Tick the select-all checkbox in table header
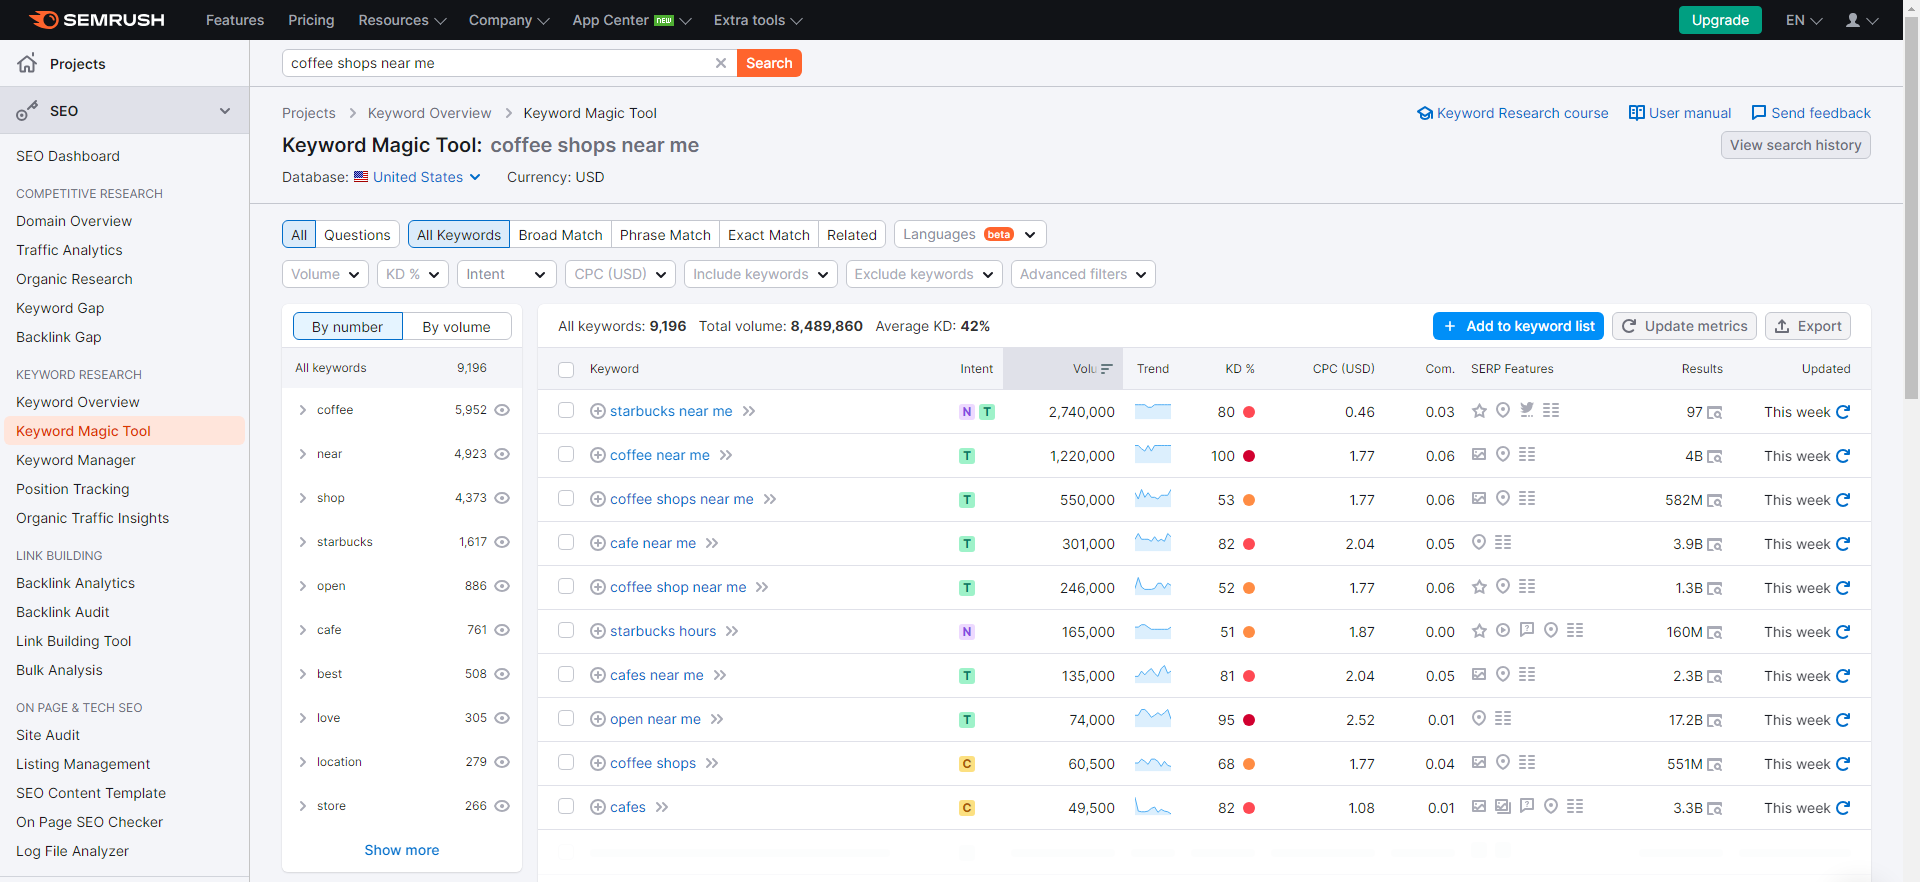 (566, 370)
